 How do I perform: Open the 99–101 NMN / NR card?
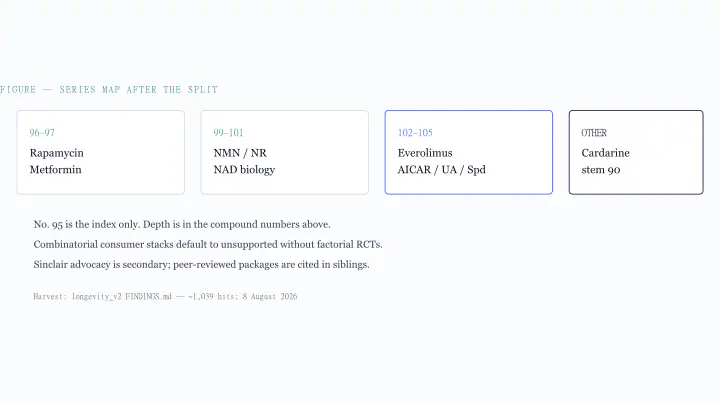tap(285, 152)
